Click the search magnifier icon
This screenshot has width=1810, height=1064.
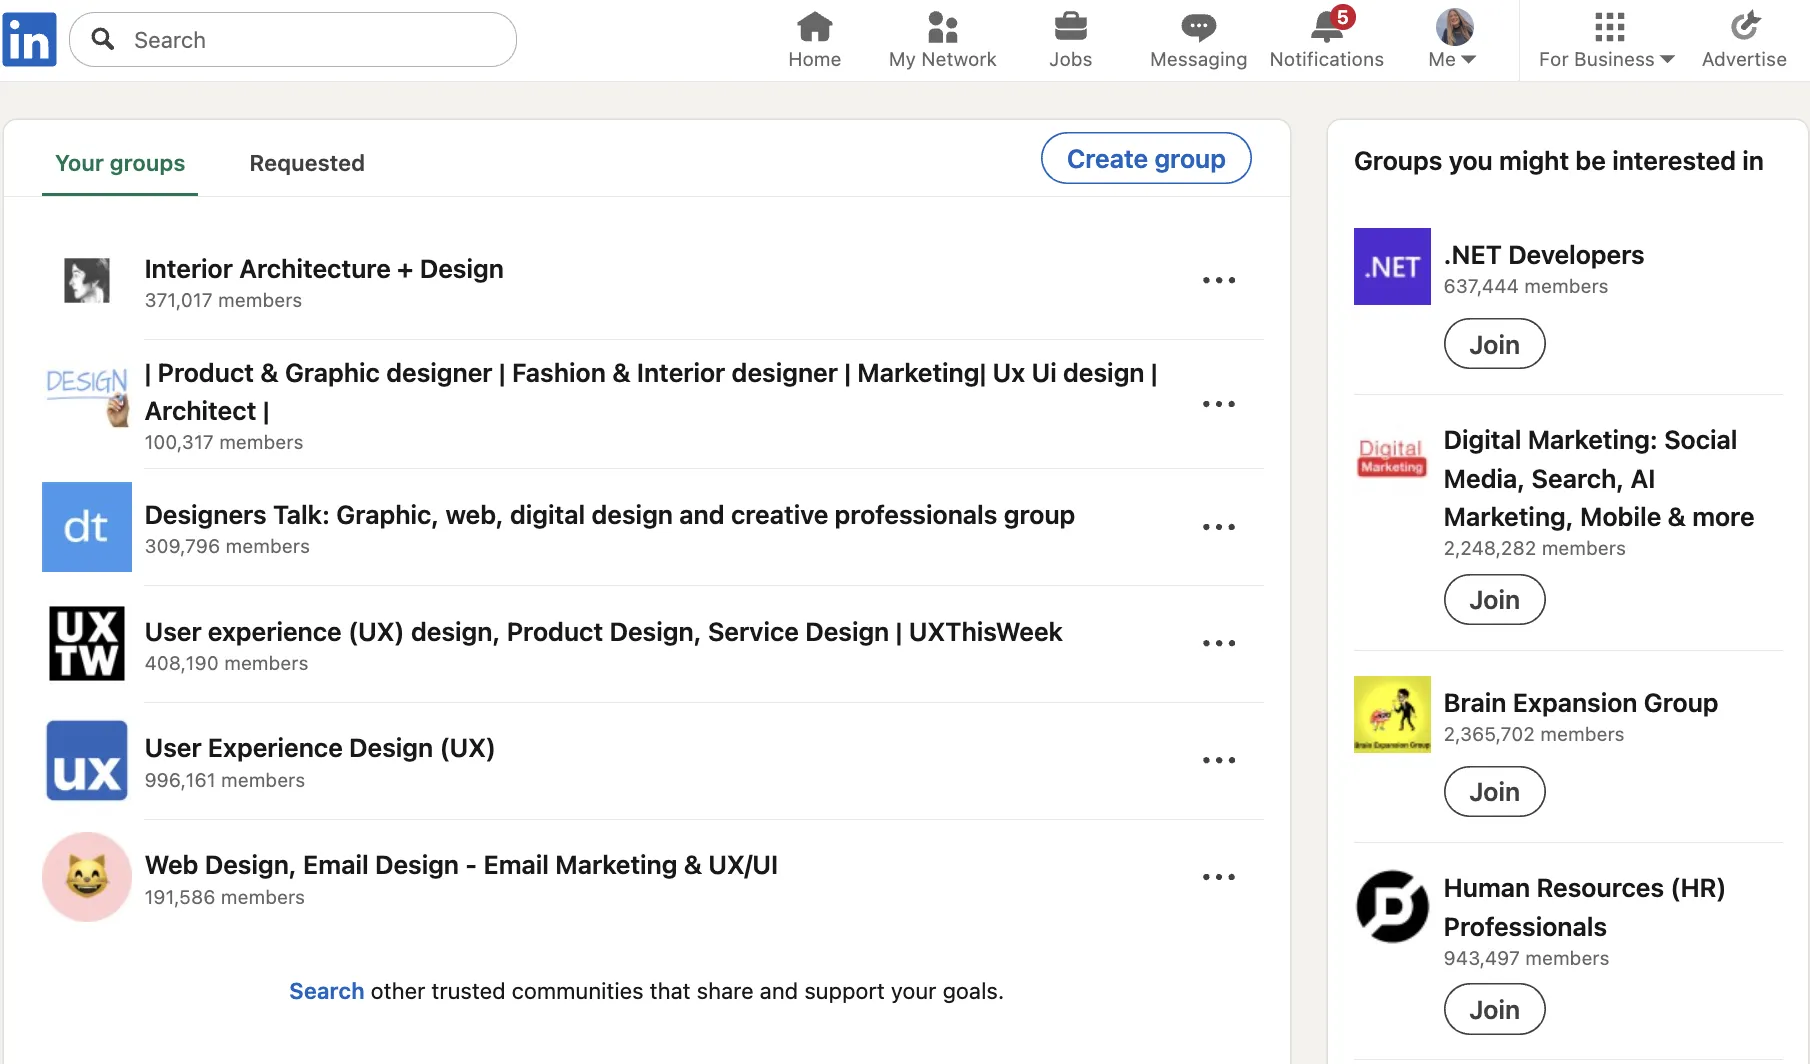pos(103,39)
